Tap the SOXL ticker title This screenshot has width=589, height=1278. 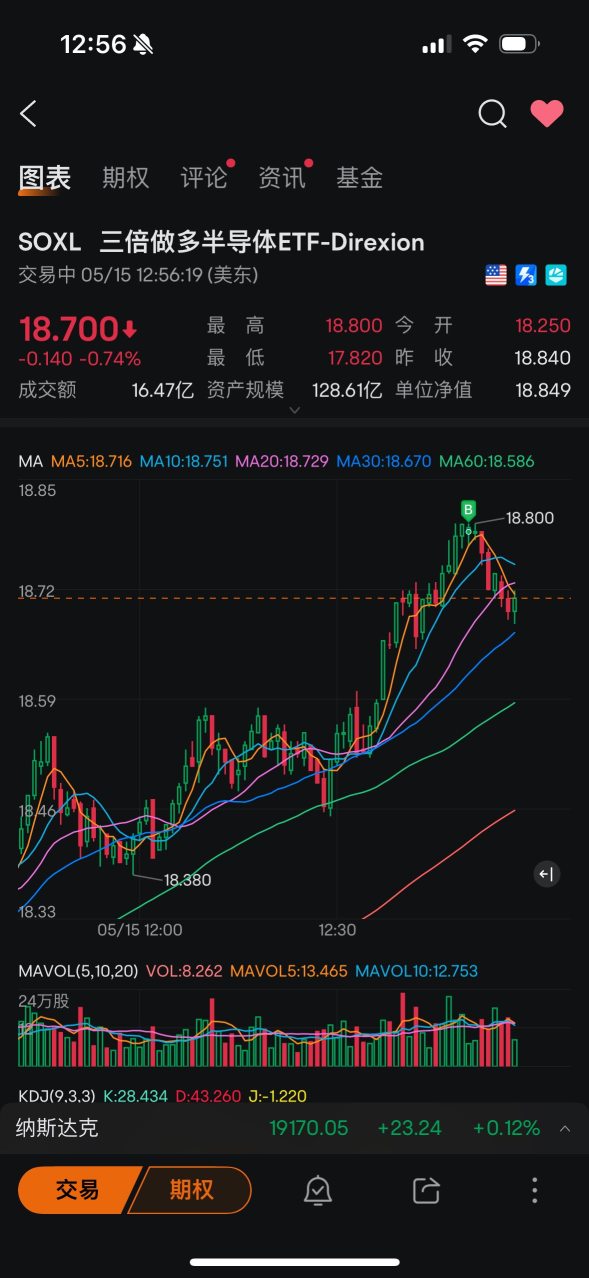tap(51, 242)
